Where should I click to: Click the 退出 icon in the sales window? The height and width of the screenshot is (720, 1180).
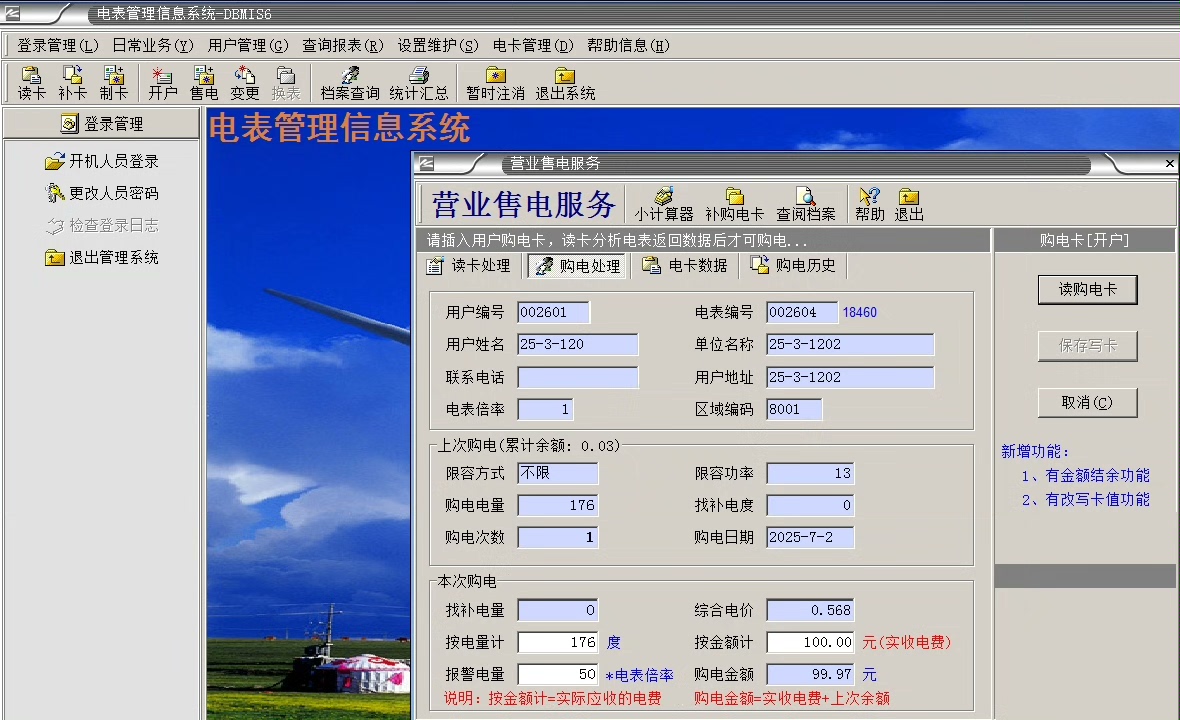[909, 204]
